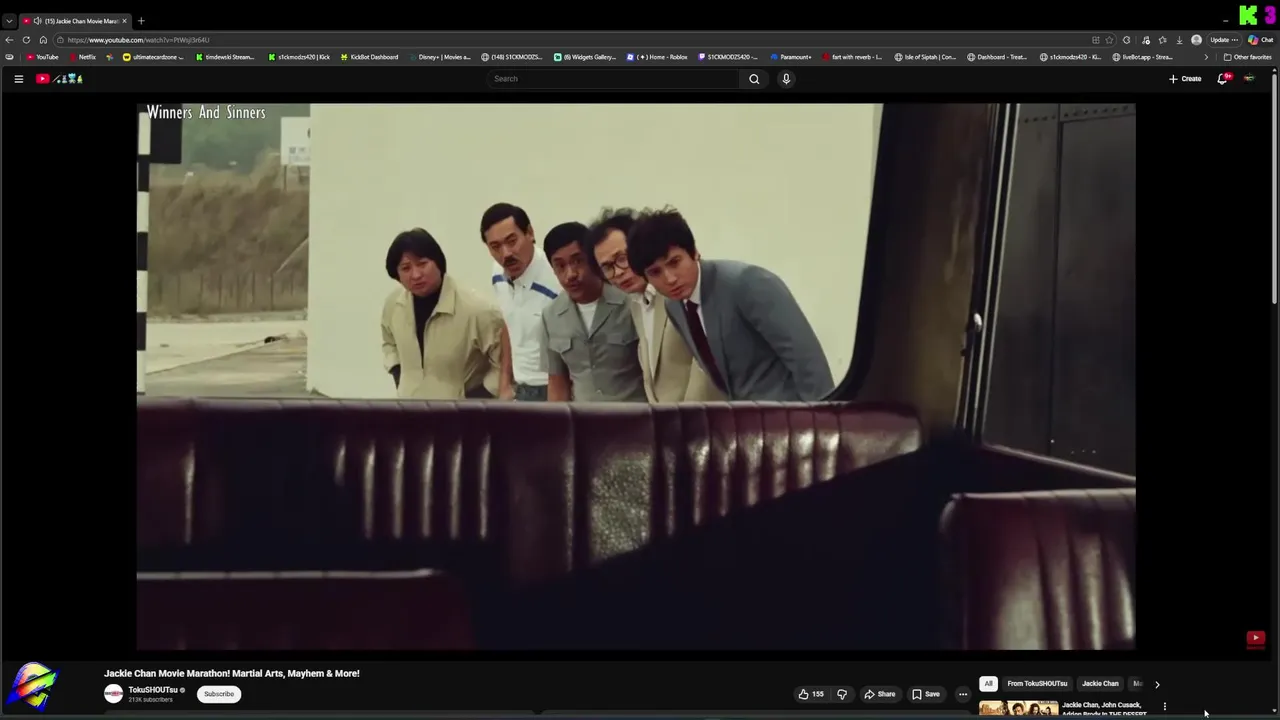Viewport: 1280px width, 720px height.
Task: Expand the bookmarks bar overflow chevron
Action: 1205,57
